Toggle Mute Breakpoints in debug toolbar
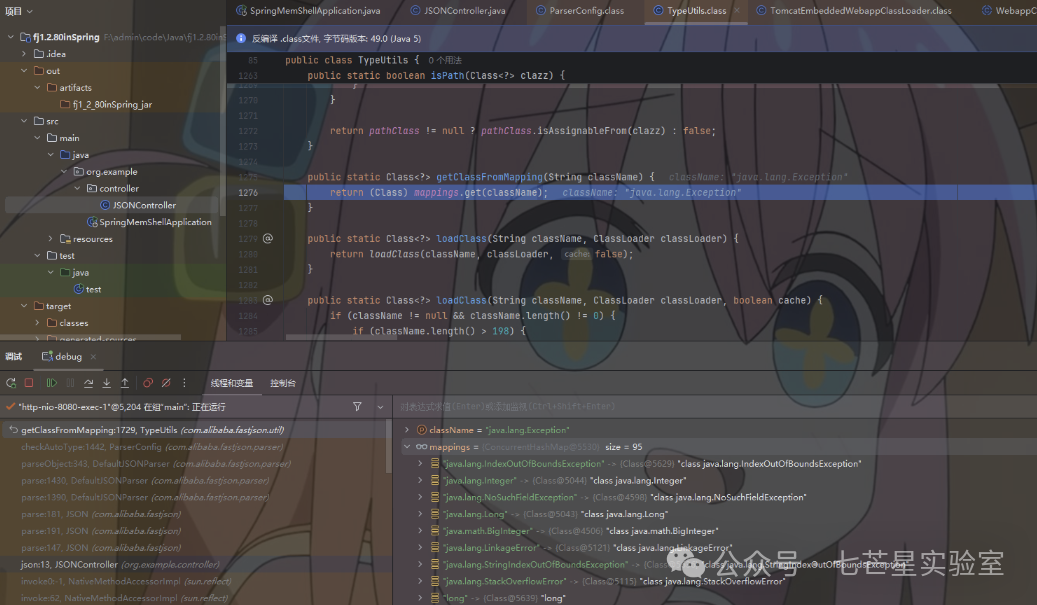The image size is (1037, 605). point(165,383)
